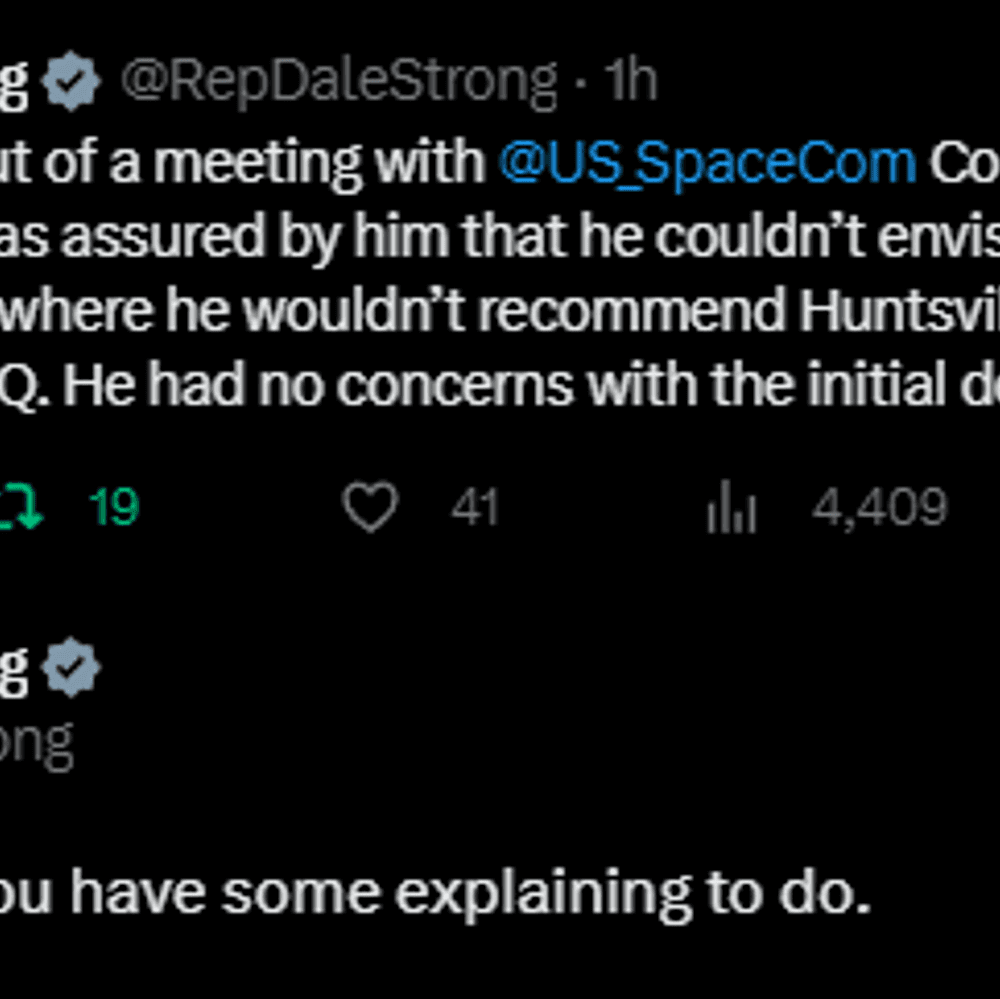Click the green retweet count 19

point(114,507)
